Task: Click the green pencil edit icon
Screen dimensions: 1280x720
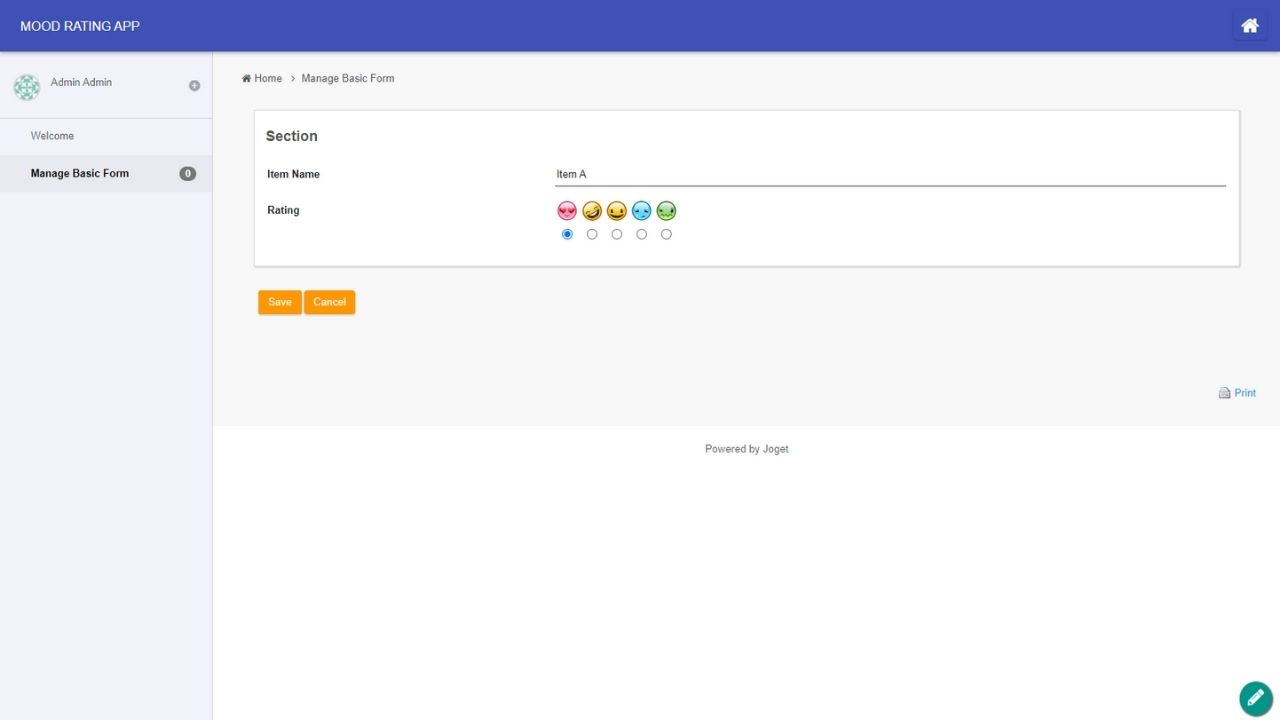Action: 1256,698
